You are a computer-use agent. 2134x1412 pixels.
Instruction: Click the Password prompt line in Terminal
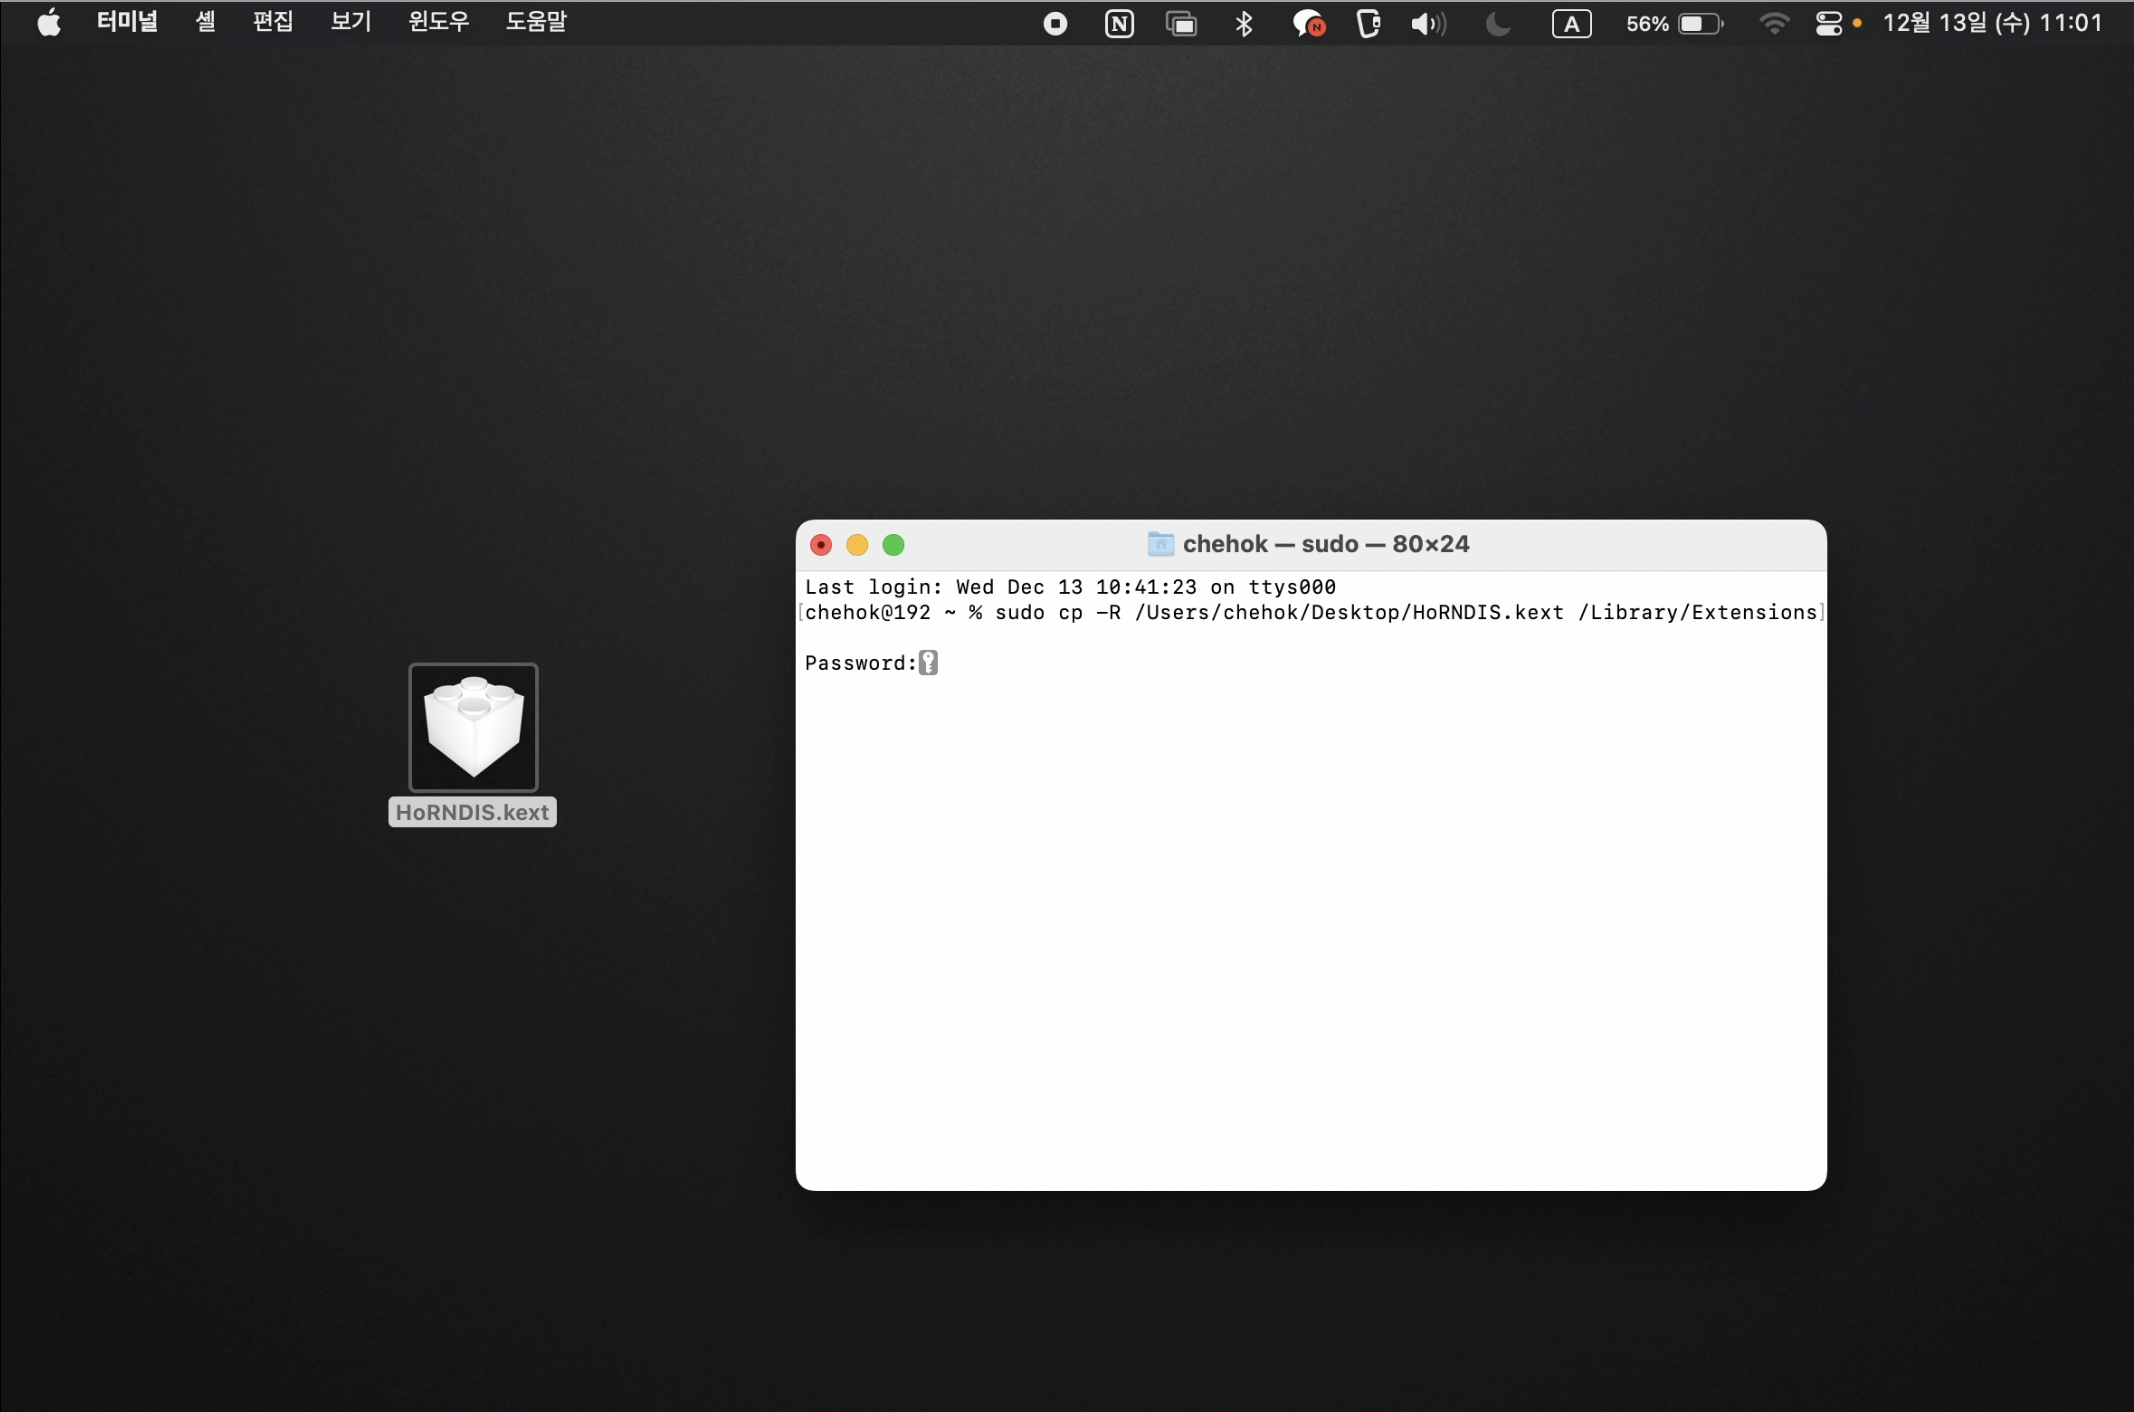pyautogui.click(x=872, y=663)
